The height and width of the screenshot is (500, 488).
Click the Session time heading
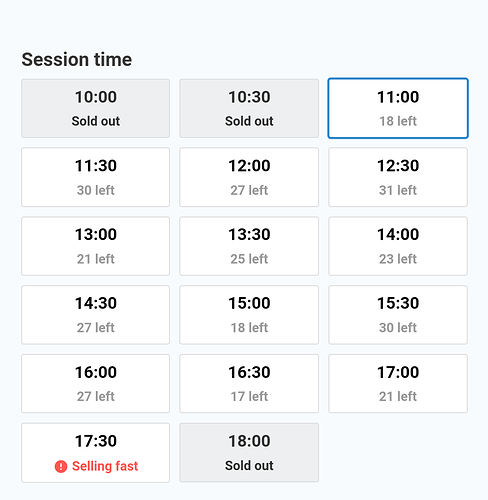pos(77,60)
